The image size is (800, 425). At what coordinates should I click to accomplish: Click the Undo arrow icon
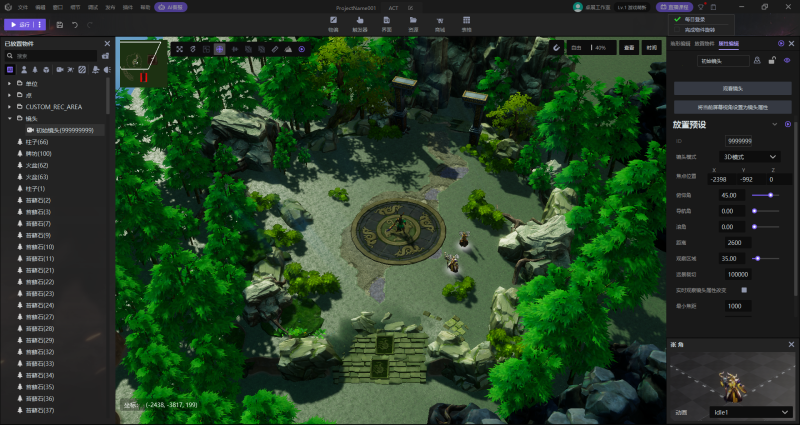pyautogui.click(x=75, y=24)
